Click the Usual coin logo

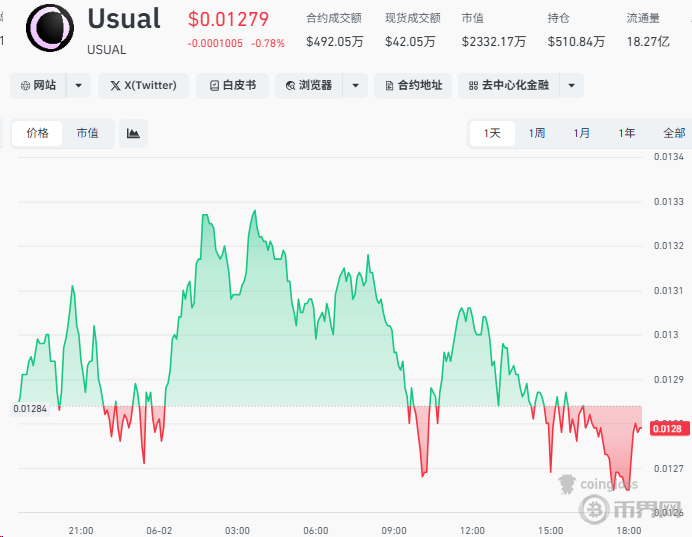[50, 28]
